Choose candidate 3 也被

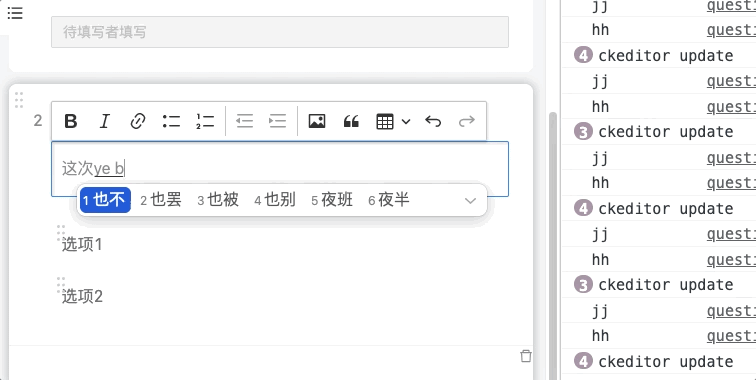[x=218, y=200]
